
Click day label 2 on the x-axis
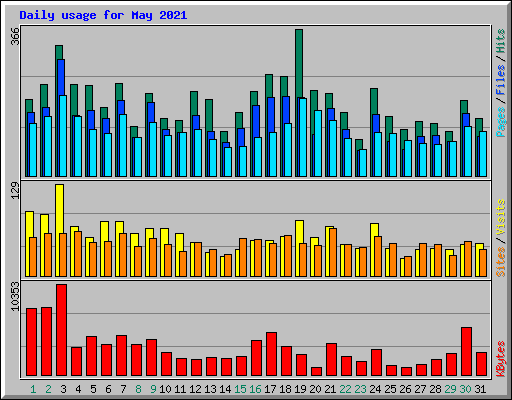[x=48, y=389]
